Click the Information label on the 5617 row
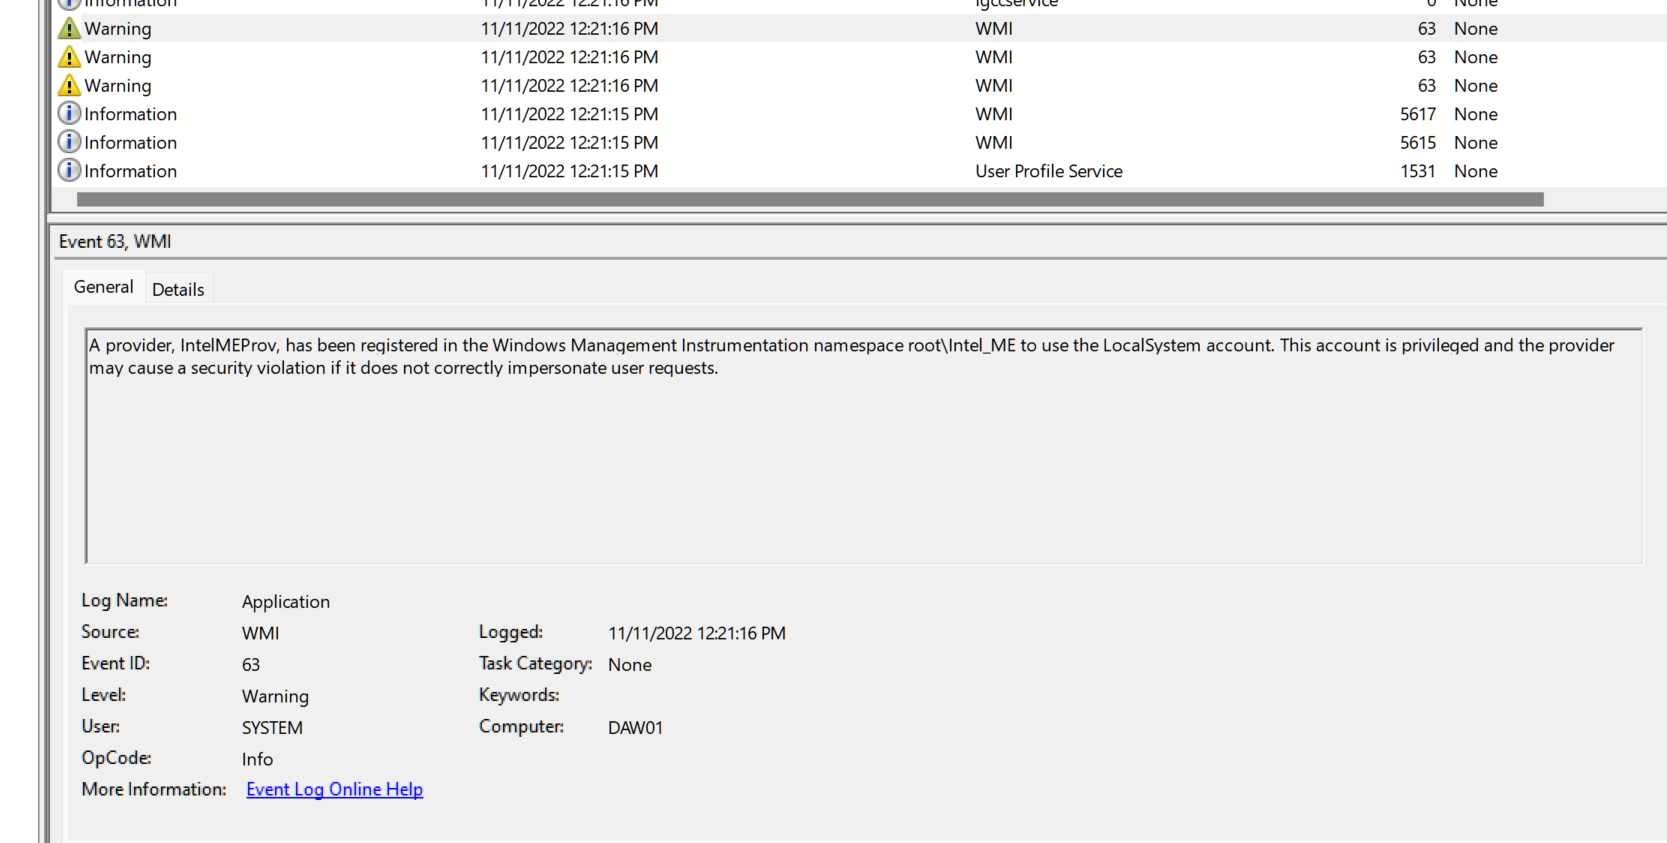Viewport: 1667px width, 843px height. pos(130,114)
